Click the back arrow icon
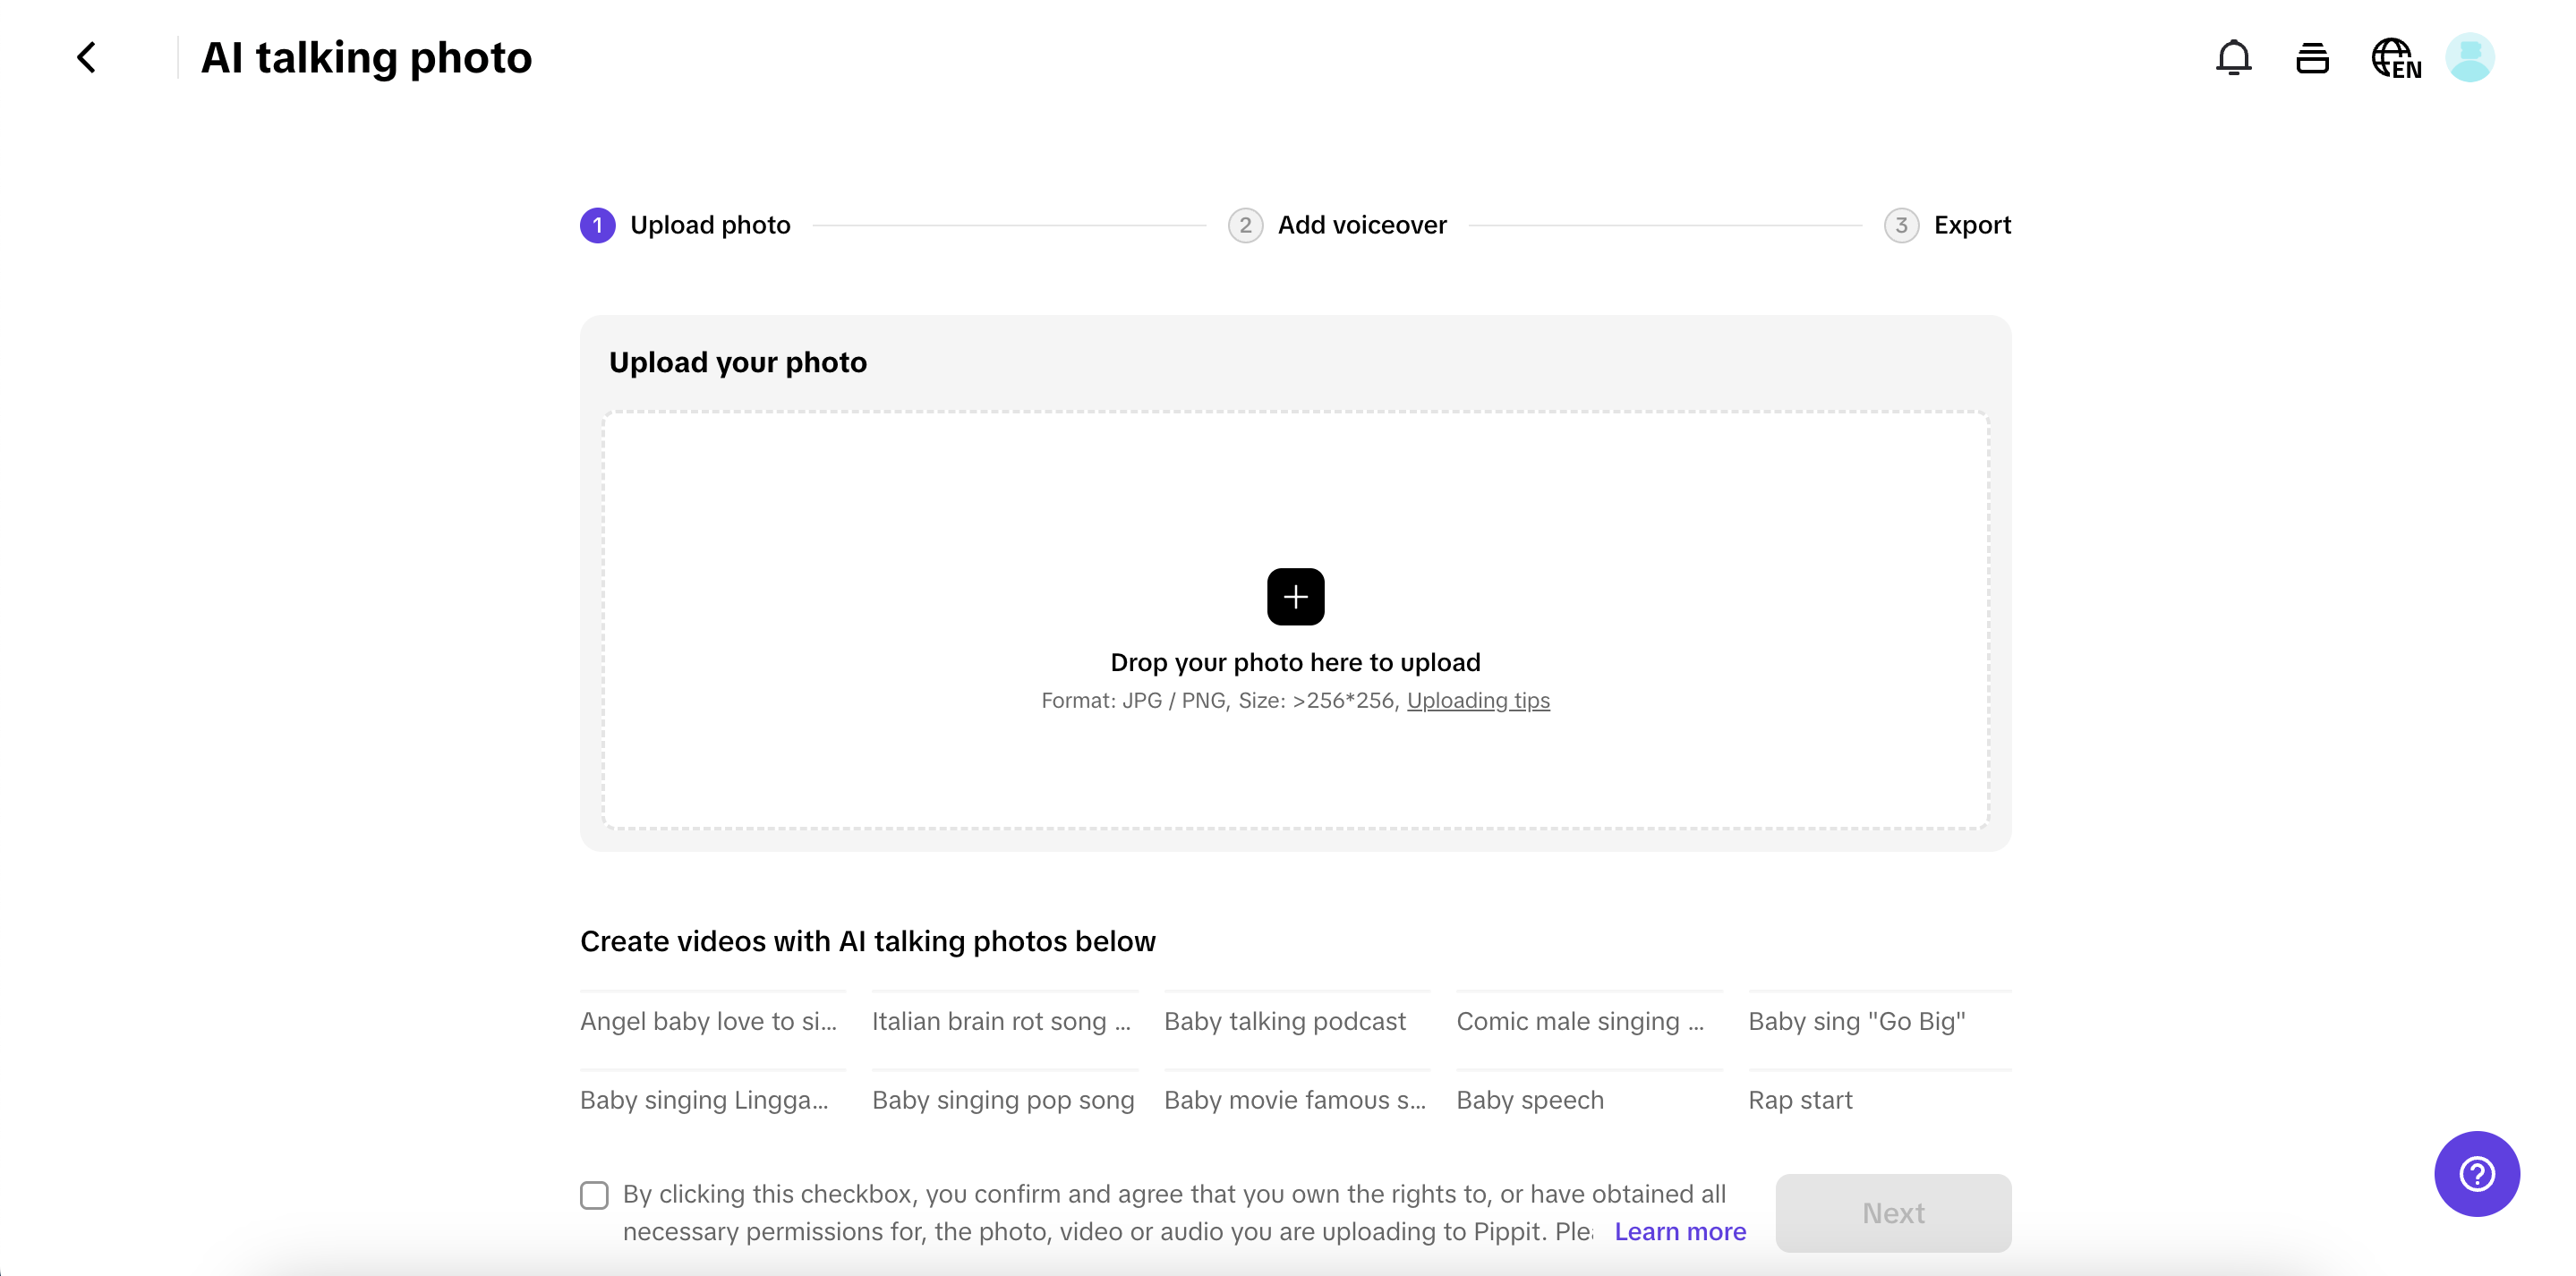Viewport: 2576px width, 1276px height. [87, 58]
